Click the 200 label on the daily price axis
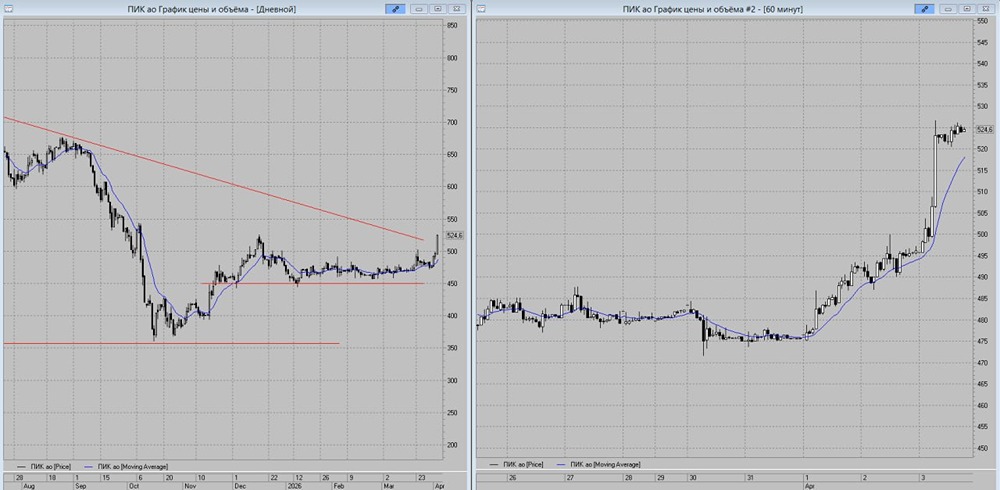The image size is (1000, 490). point(453,445)
